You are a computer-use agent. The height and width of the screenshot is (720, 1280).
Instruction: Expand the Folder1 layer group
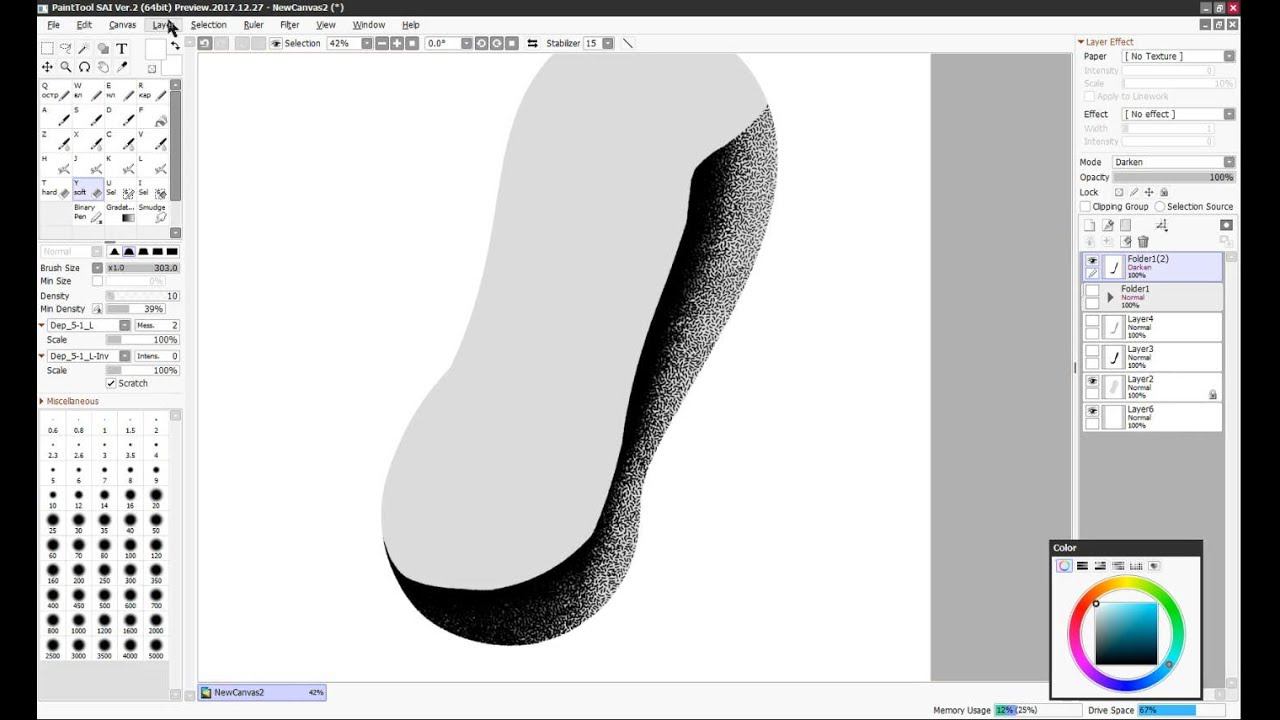pyautogui.click(x=1110, y=297)
